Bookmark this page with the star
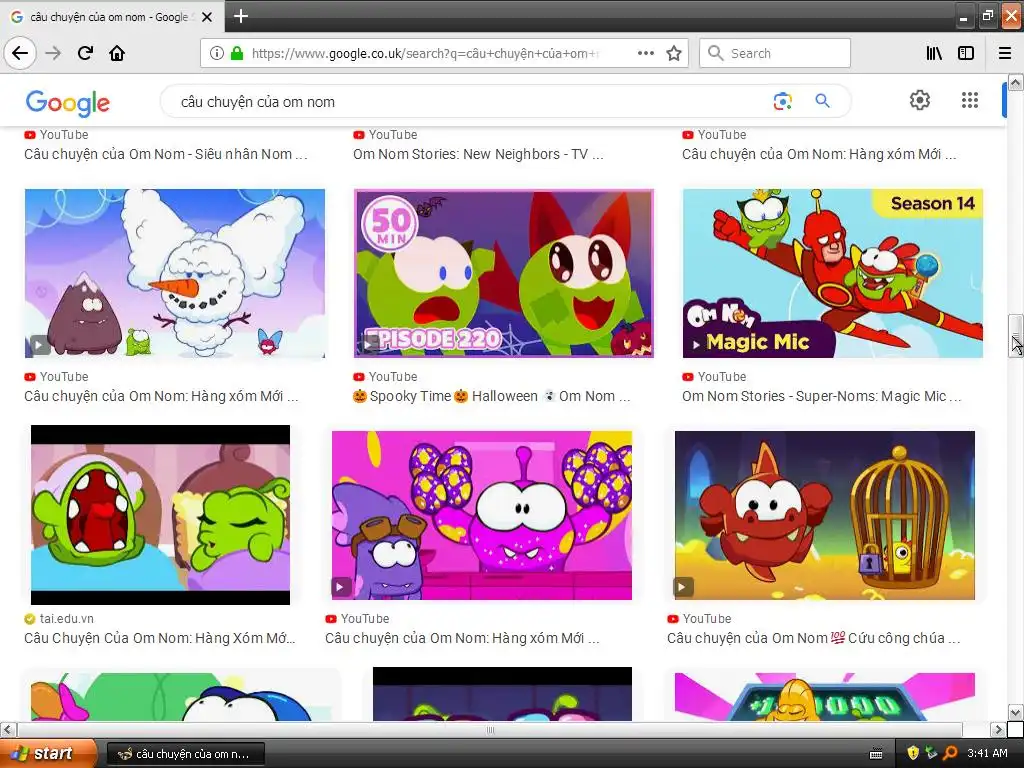This screenshot has height=768, width=1024. tap(674, 53)
